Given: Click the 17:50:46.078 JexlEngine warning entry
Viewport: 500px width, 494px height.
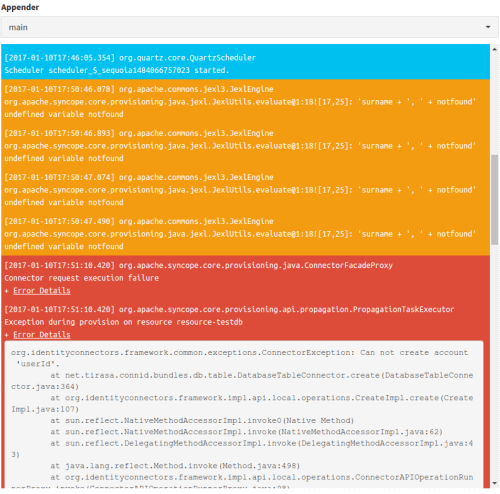Looking at the screenshot, I should (245, 102).
